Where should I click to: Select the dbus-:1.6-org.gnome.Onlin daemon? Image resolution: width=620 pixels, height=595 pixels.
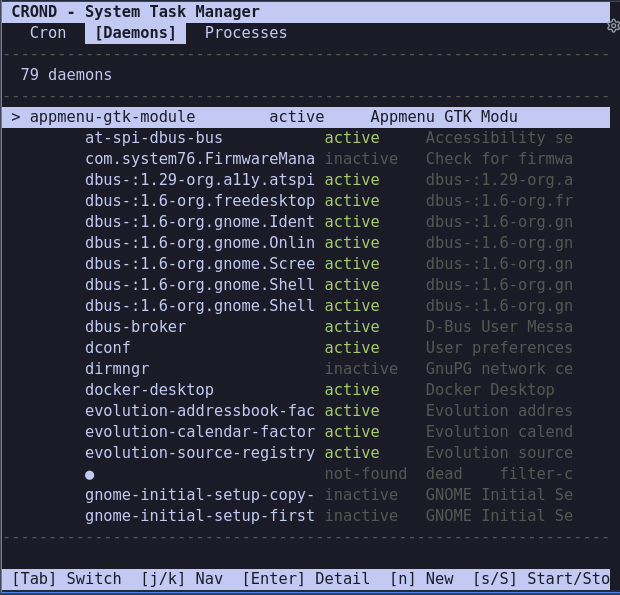click(x=200, y=243)
